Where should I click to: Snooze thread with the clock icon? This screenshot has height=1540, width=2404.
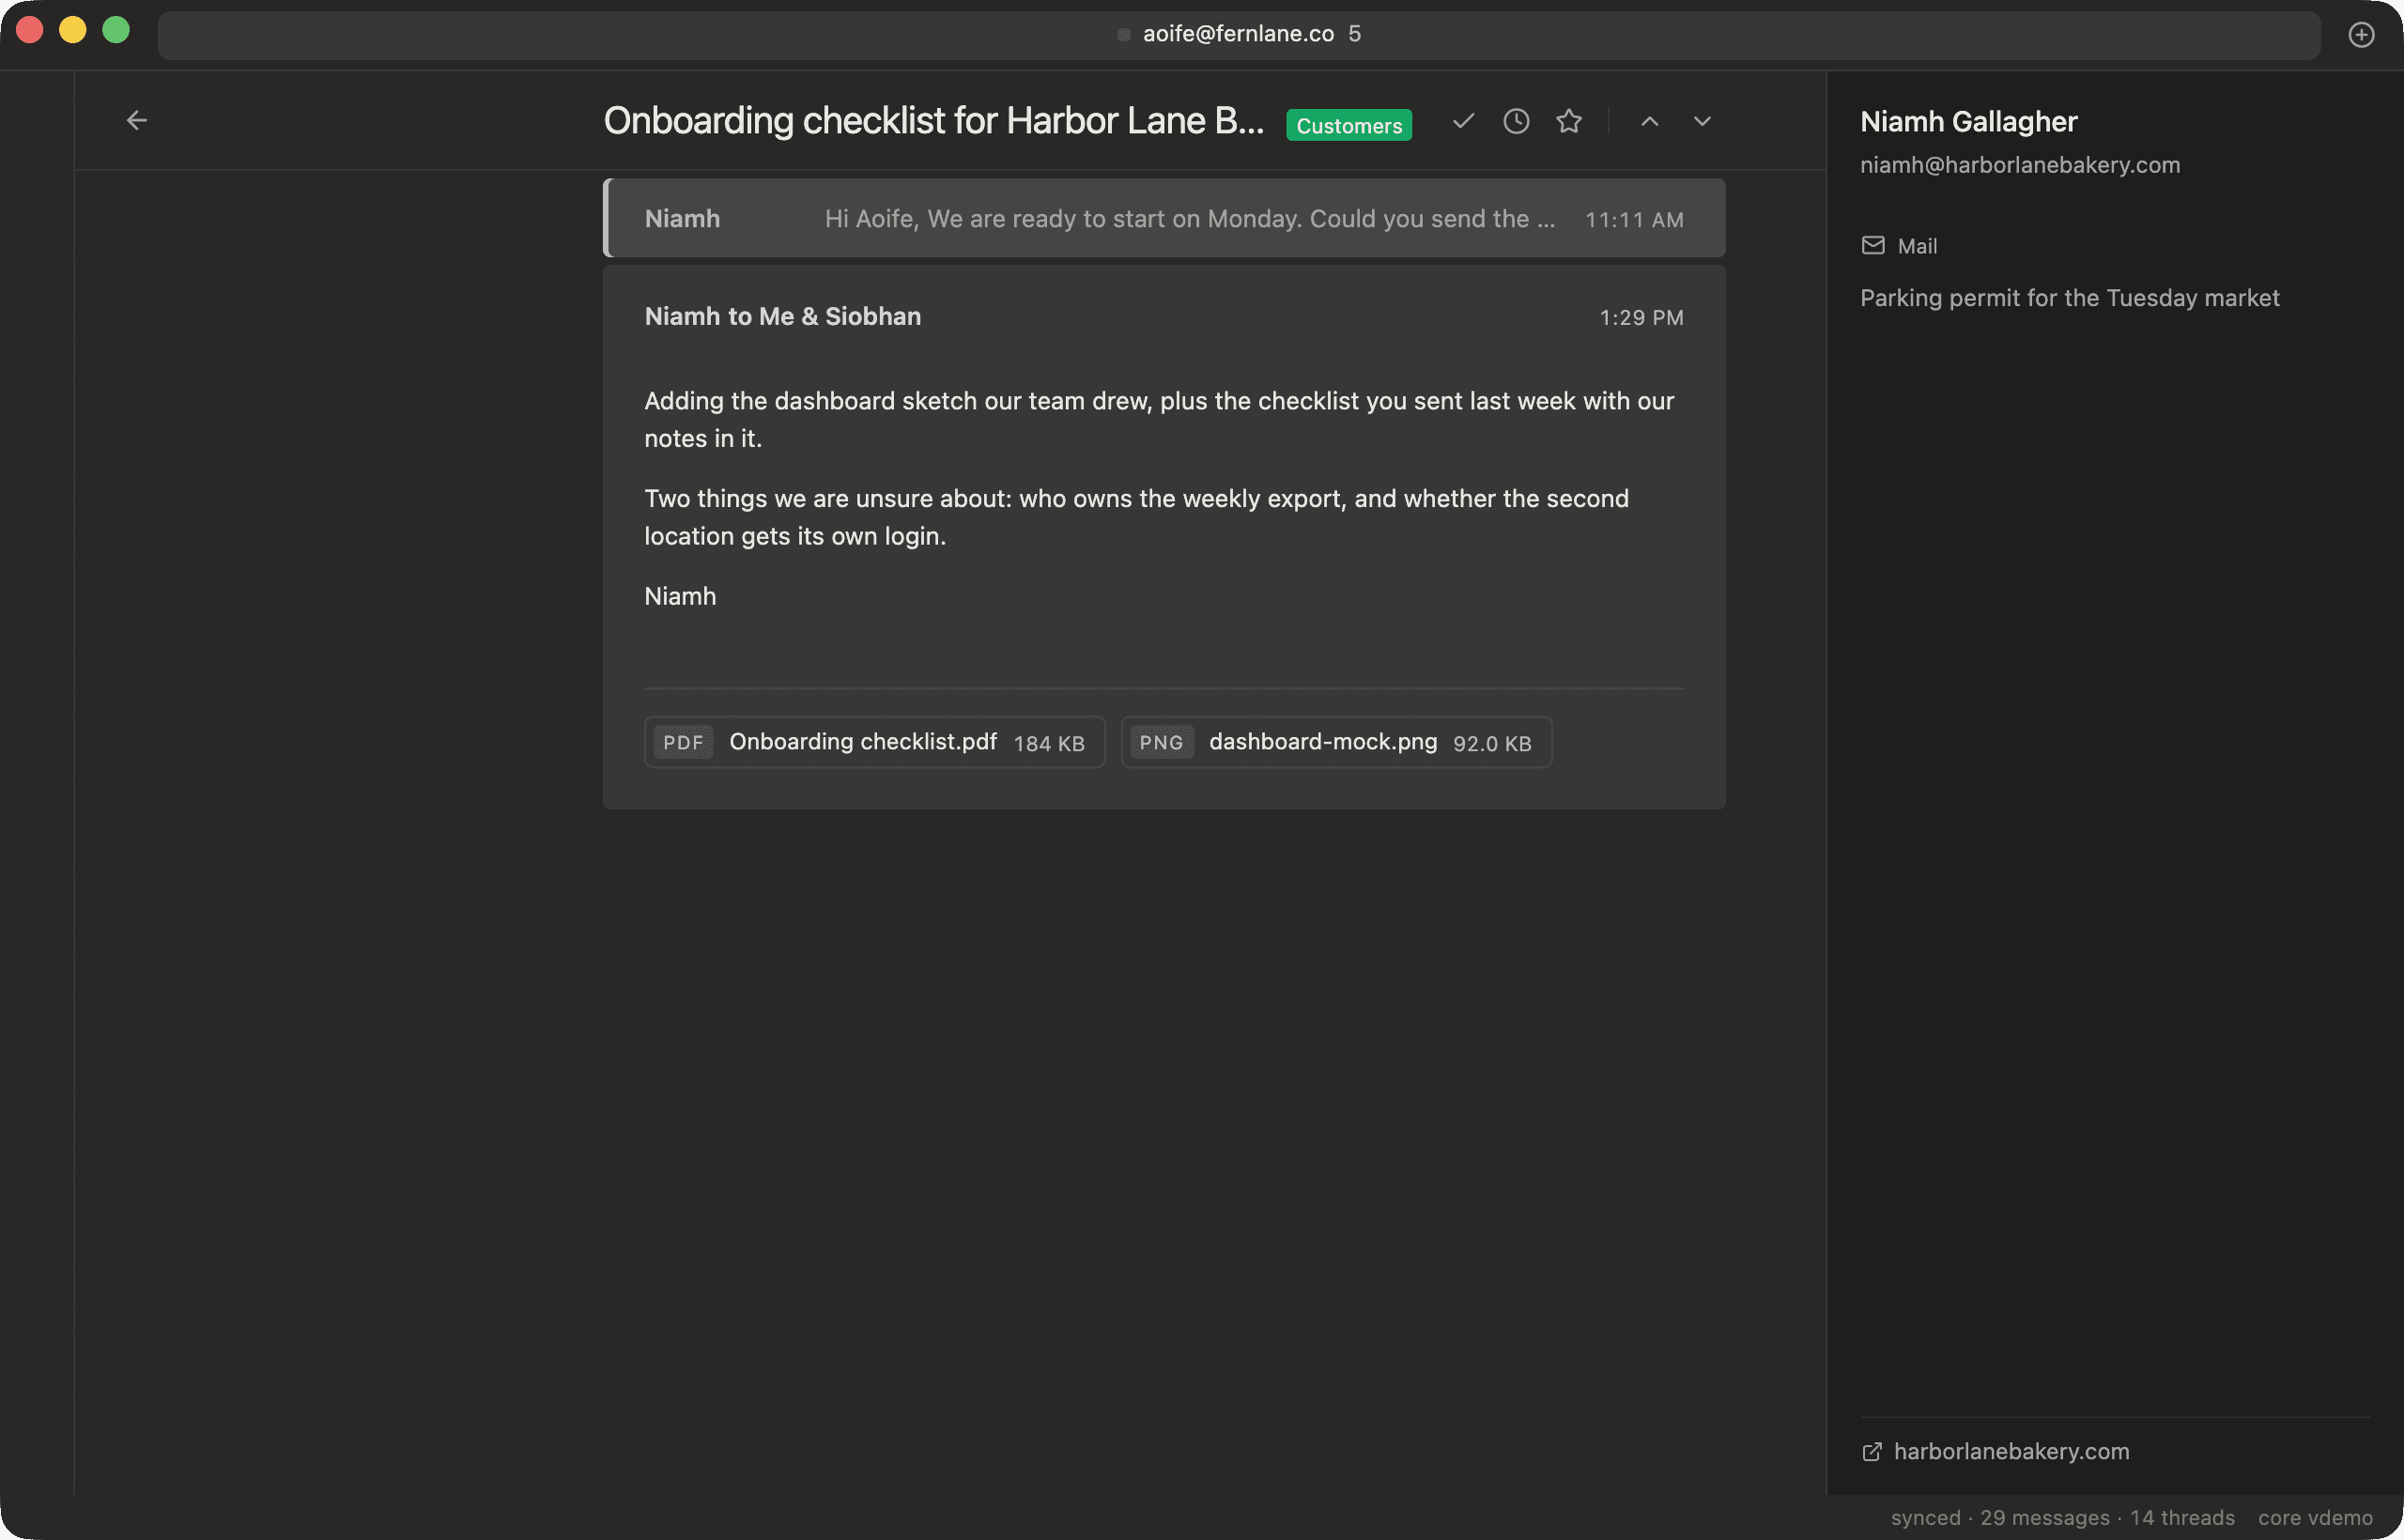pos(1516,121)
